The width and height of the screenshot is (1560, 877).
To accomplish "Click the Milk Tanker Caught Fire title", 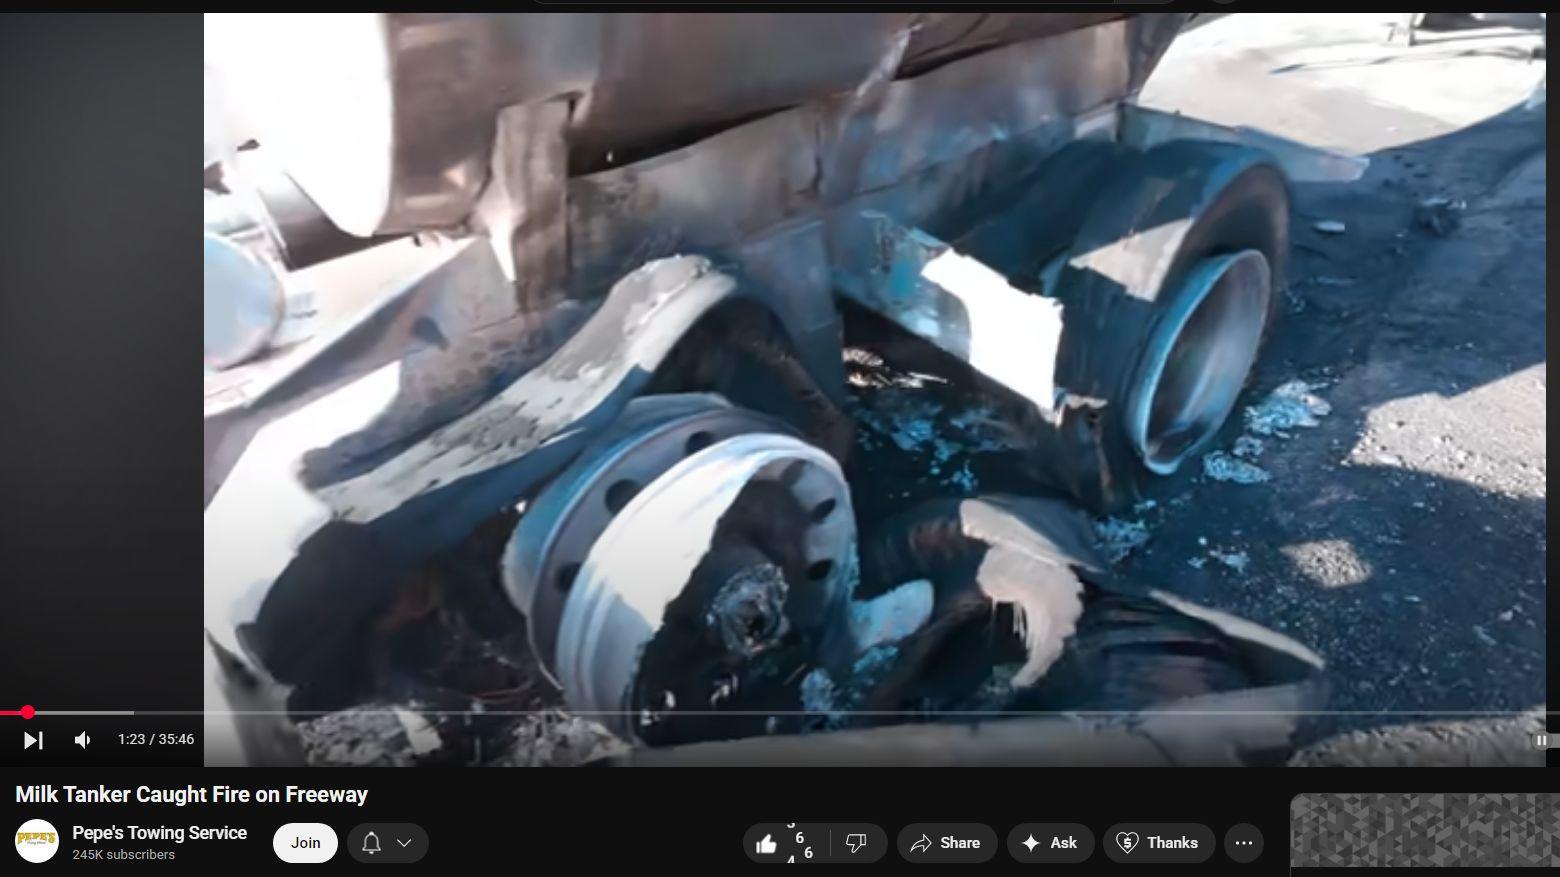I will (x=192, y=795).
